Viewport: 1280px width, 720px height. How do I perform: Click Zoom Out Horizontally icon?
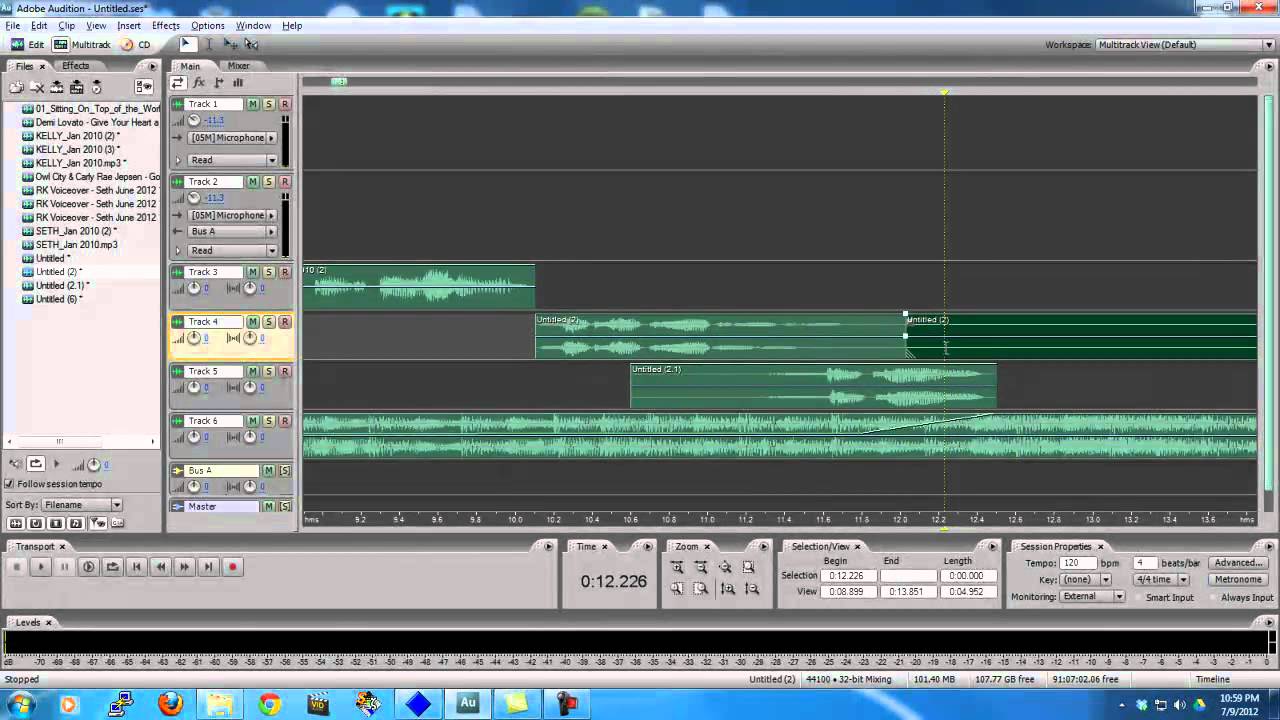tap(701, 567)
